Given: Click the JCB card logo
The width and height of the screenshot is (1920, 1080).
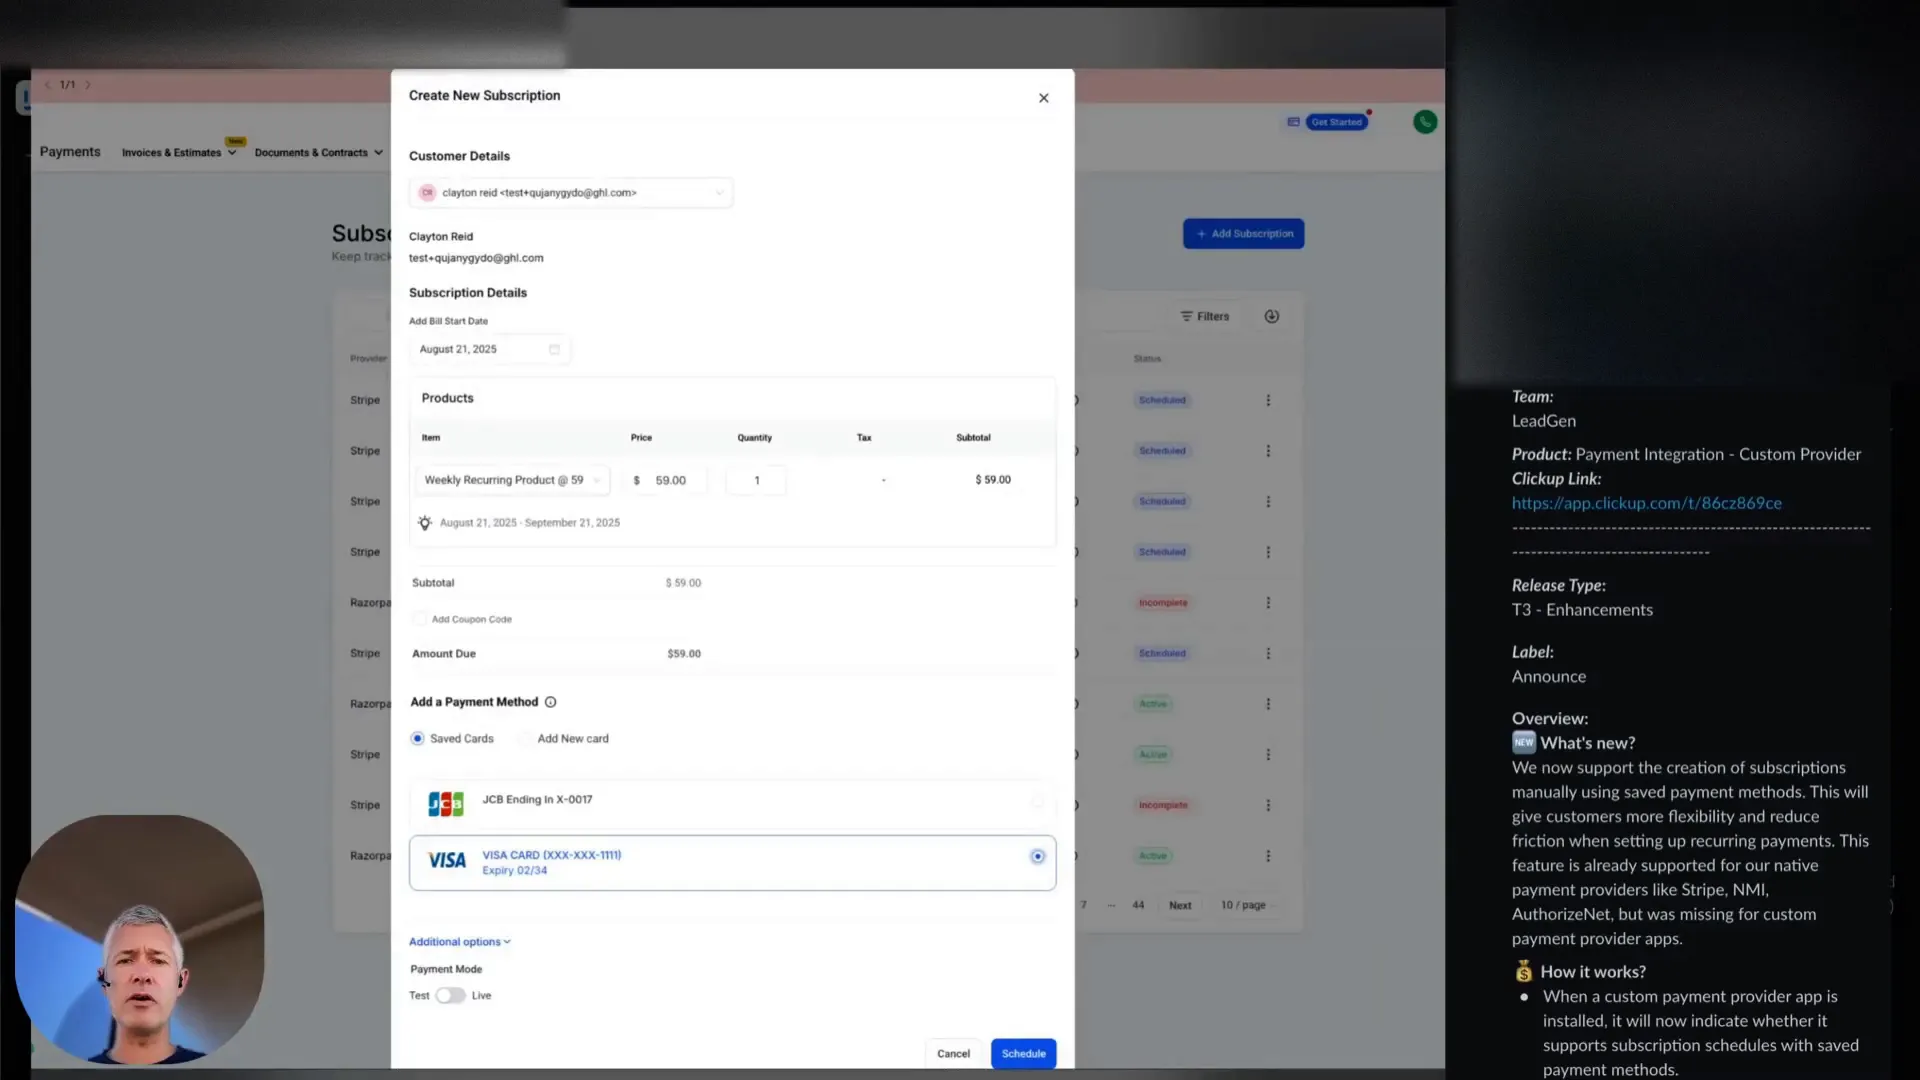Looking at the screenshot, I should [446, 804].
